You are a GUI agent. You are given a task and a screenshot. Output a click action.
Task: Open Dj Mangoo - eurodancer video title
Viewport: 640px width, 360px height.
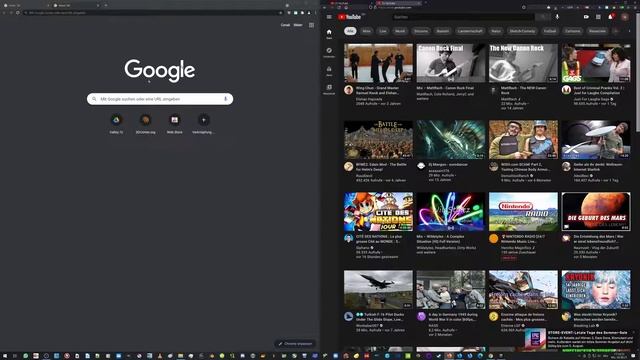[x=448, y=164]
